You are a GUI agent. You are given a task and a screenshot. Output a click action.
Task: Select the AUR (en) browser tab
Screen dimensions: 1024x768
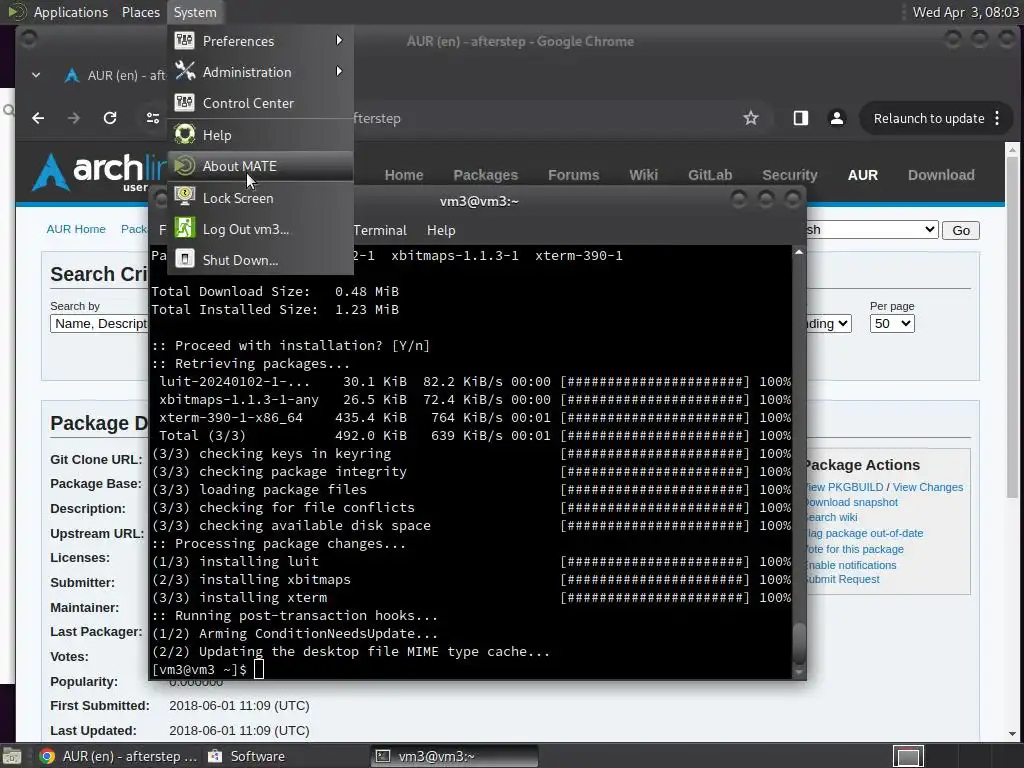click(x=114, y=75)
